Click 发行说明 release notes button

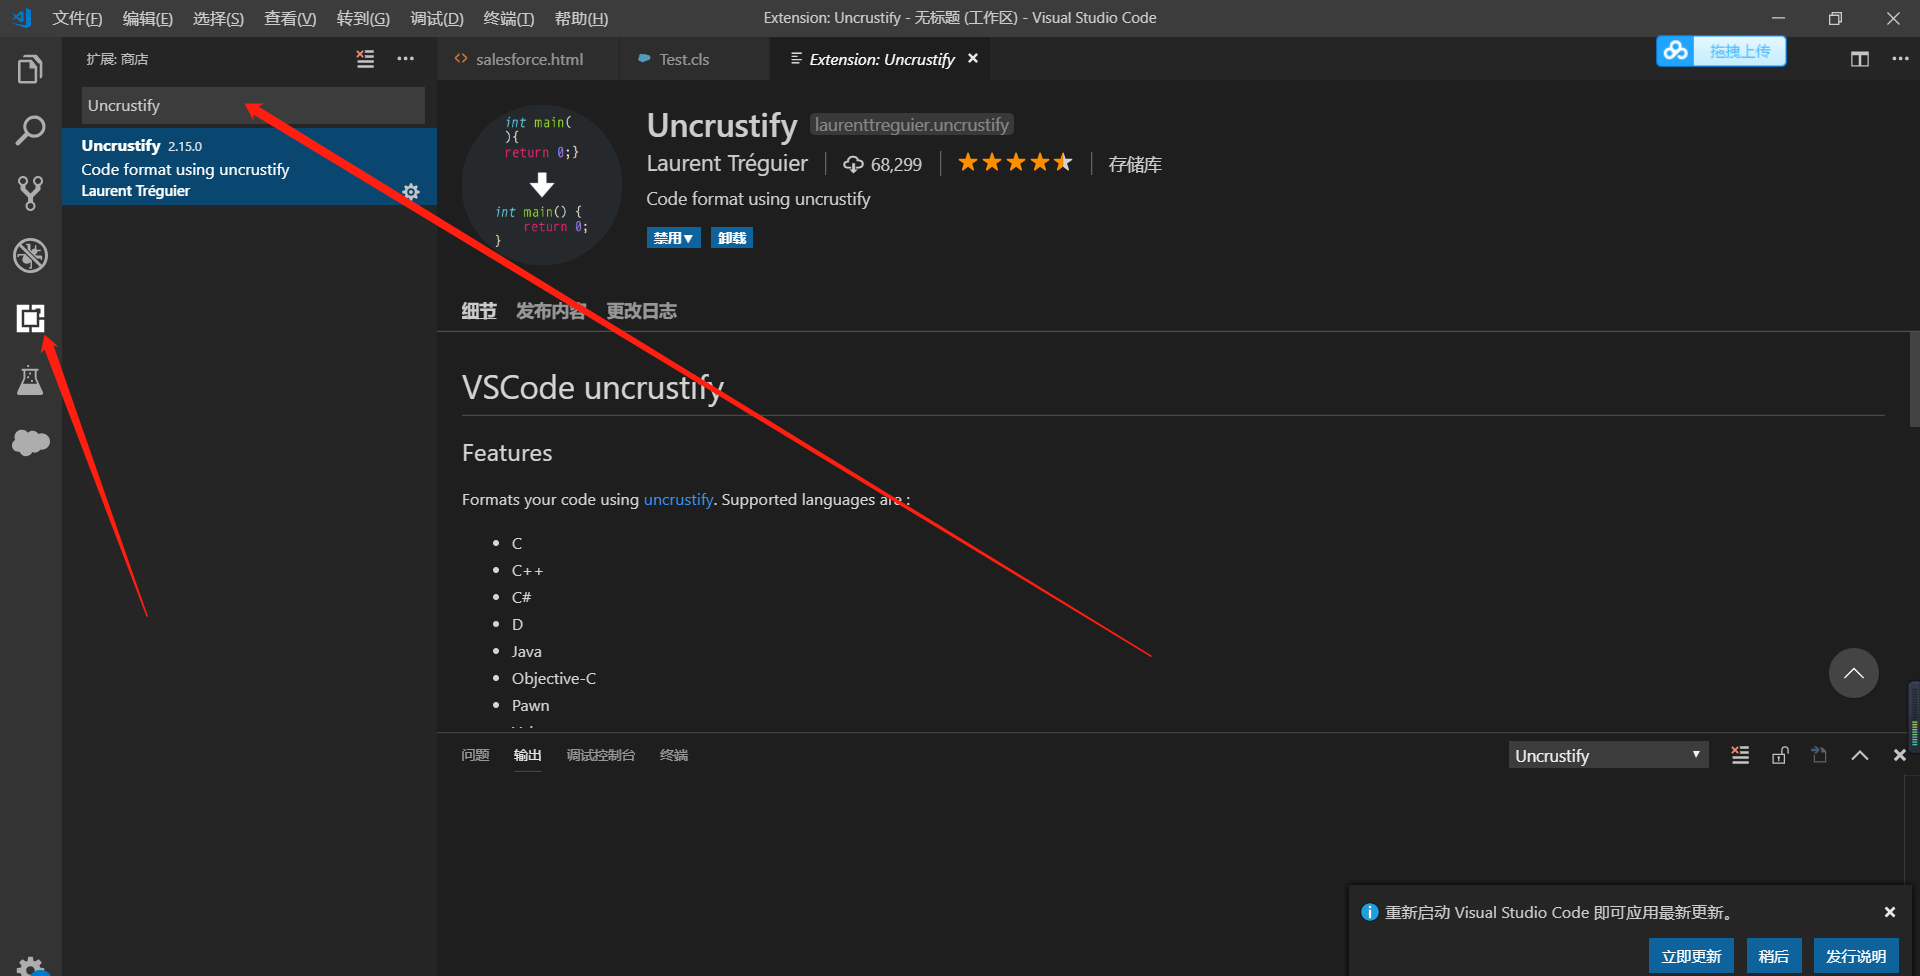point(1856,956)
